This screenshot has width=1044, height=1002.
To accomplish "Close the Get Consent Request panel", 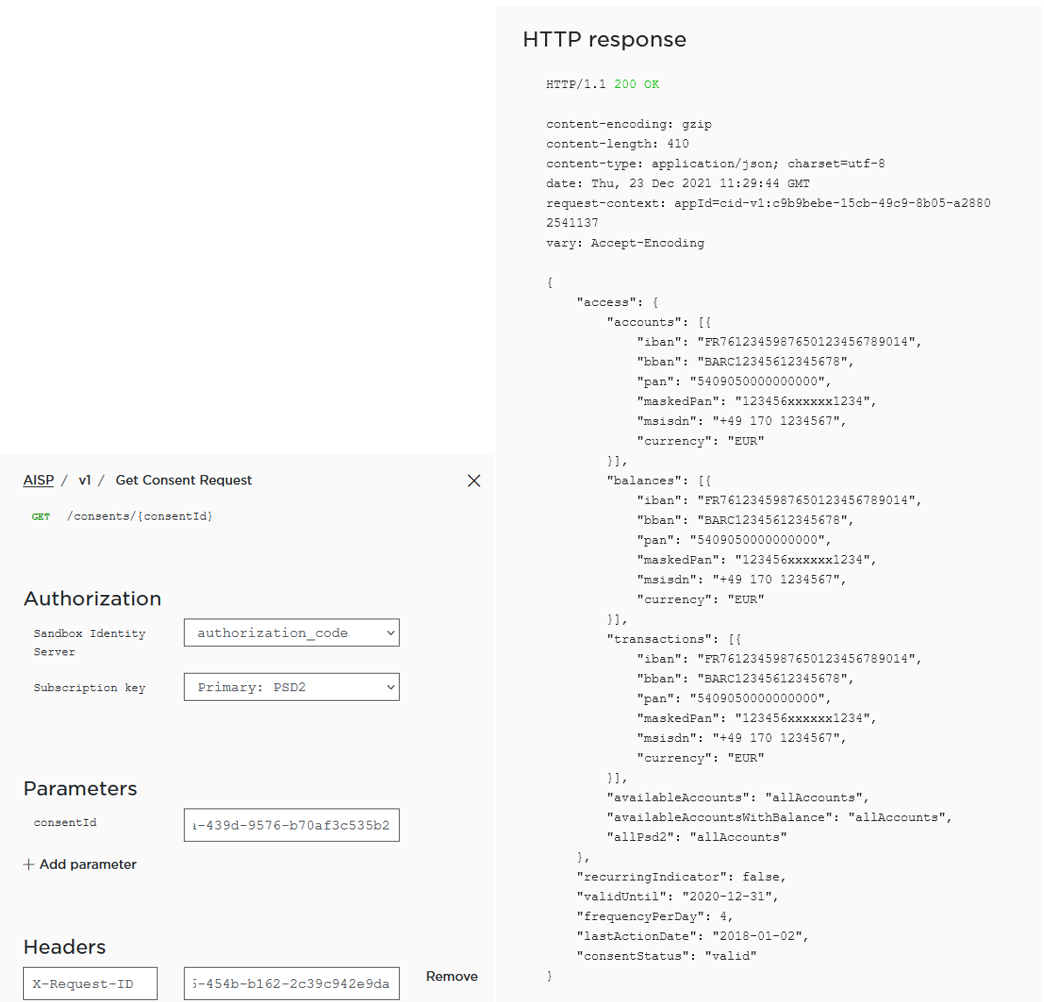I will pyautogui.click(x=474, y=481).
